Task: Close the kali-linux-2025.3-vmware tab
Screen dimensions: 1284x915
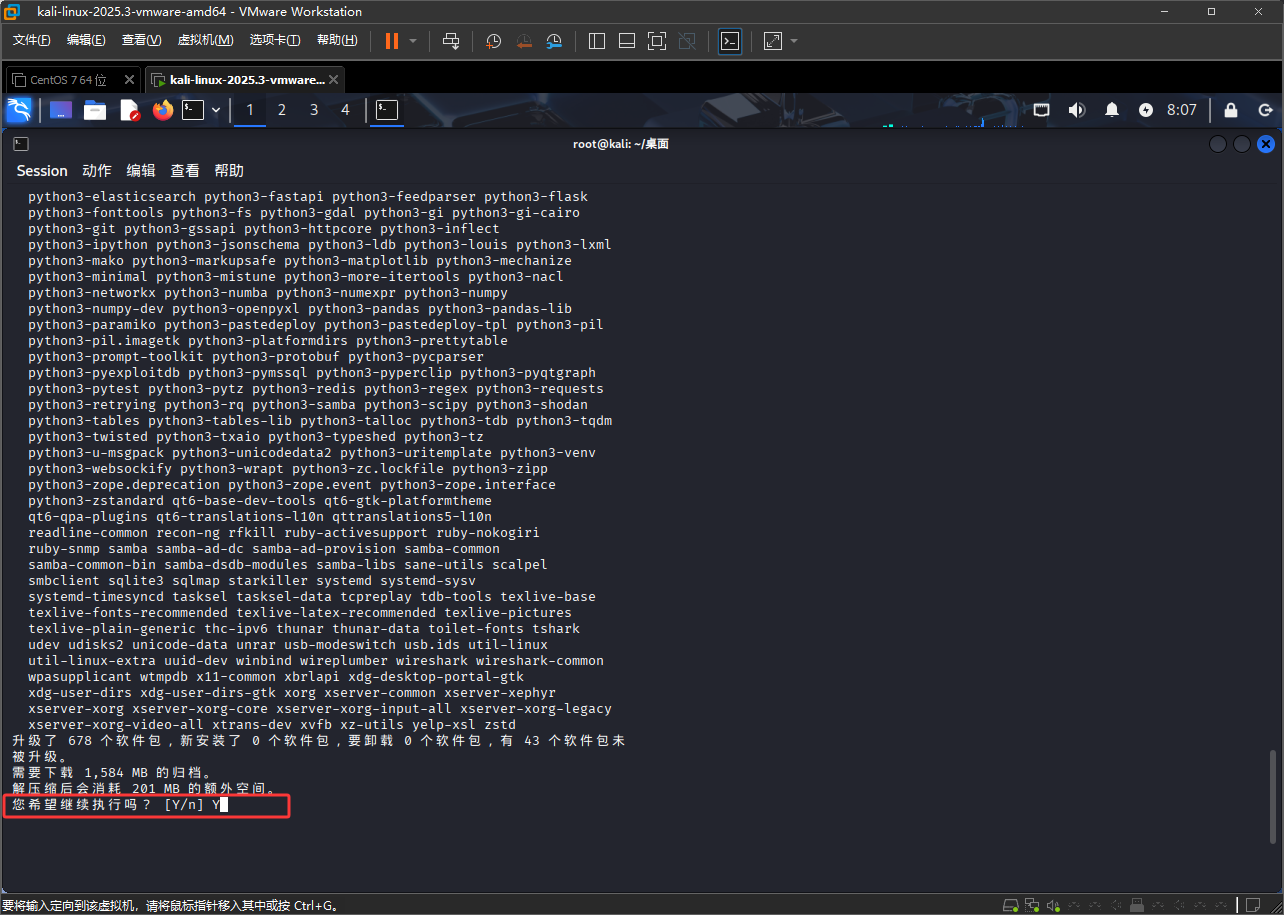Action: click(x=333, y=80)
